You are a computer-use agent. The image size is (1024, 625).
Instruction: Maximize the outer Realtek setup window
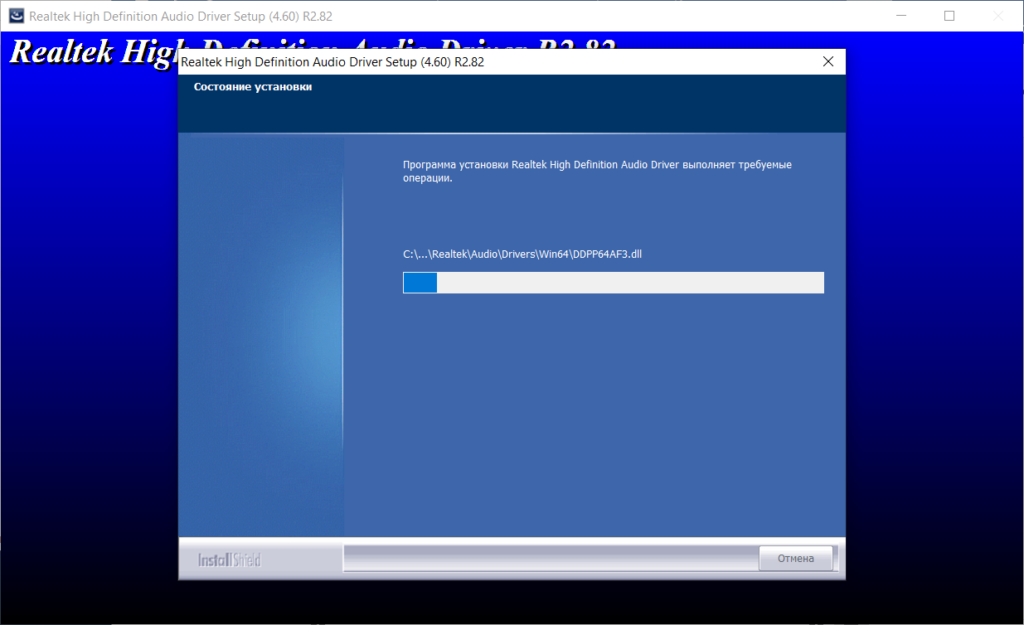[949, 16]
